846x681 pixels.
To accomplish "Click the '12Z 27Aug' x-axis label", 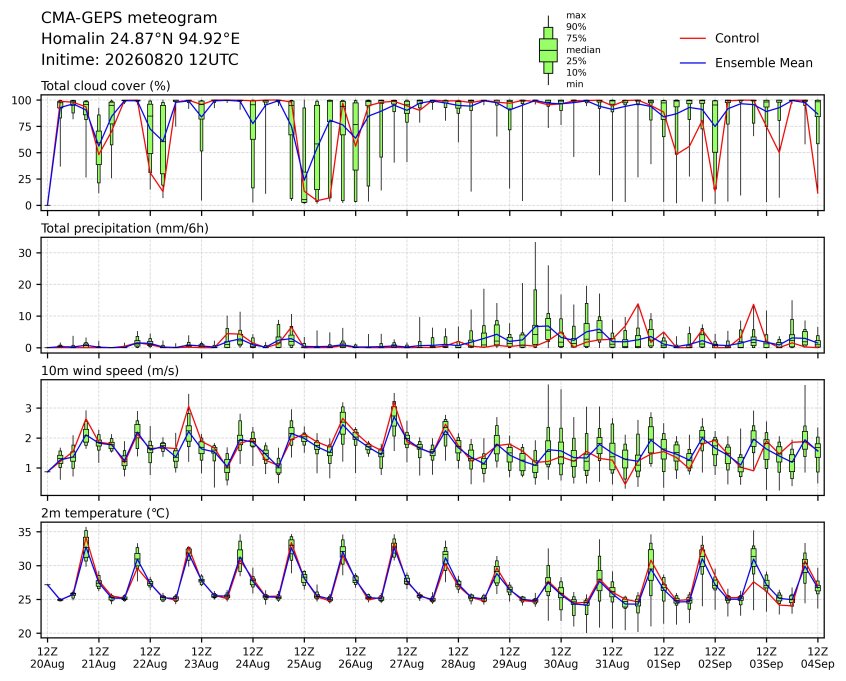I will click(x=407, y=658).
